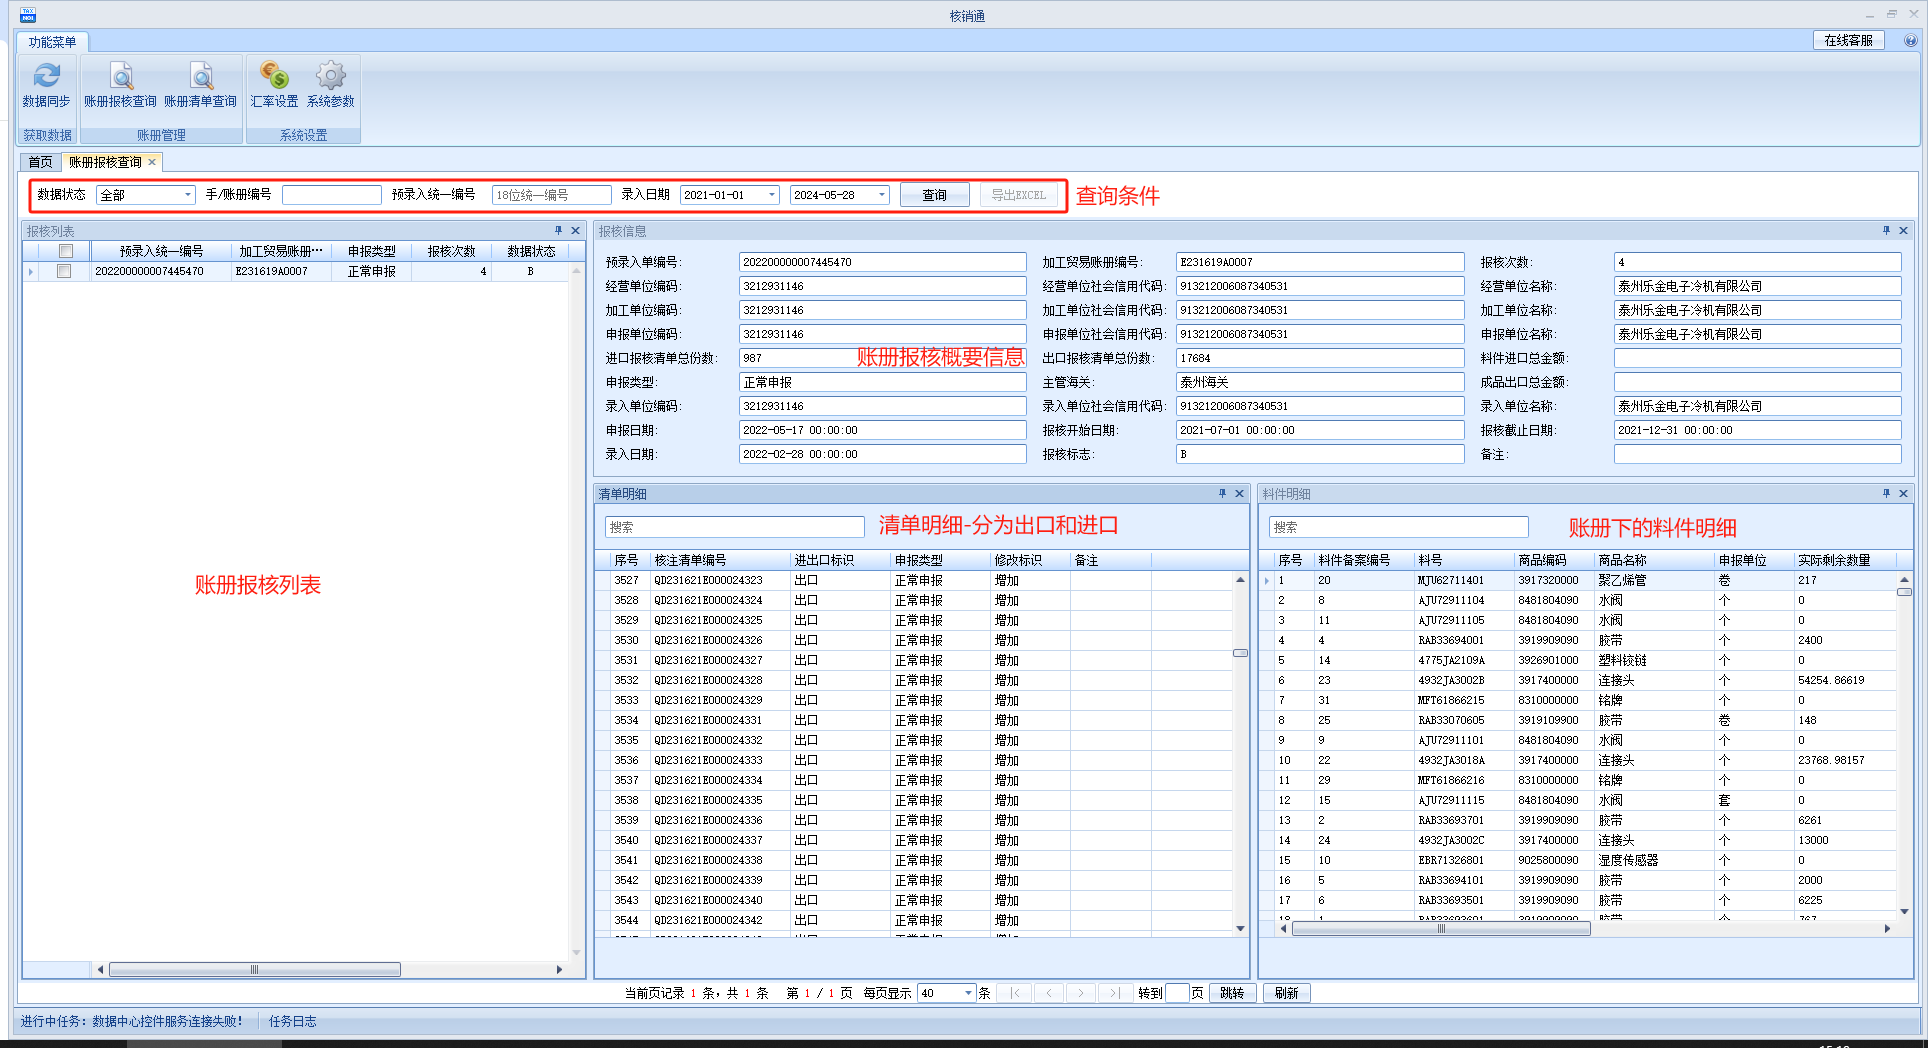Click the 清单明细 search input field
The width and height of the screenshot is (1928, 1048).
pos(734,527)
